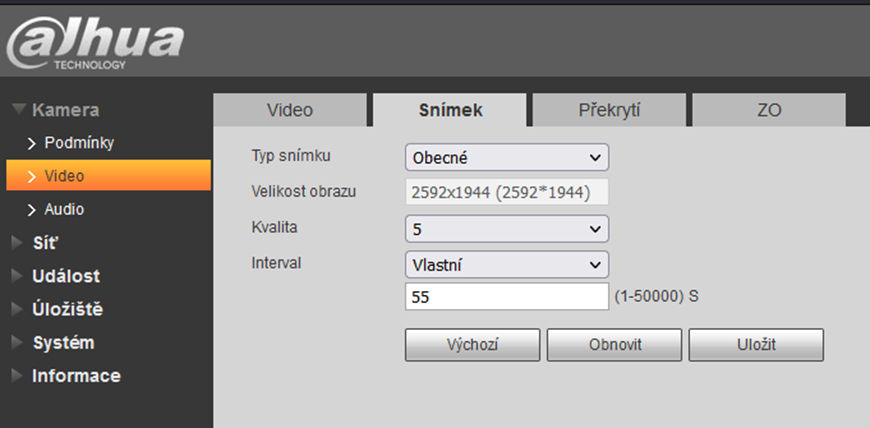Open the Interval dropdown
870x428 pixels.
507,265
